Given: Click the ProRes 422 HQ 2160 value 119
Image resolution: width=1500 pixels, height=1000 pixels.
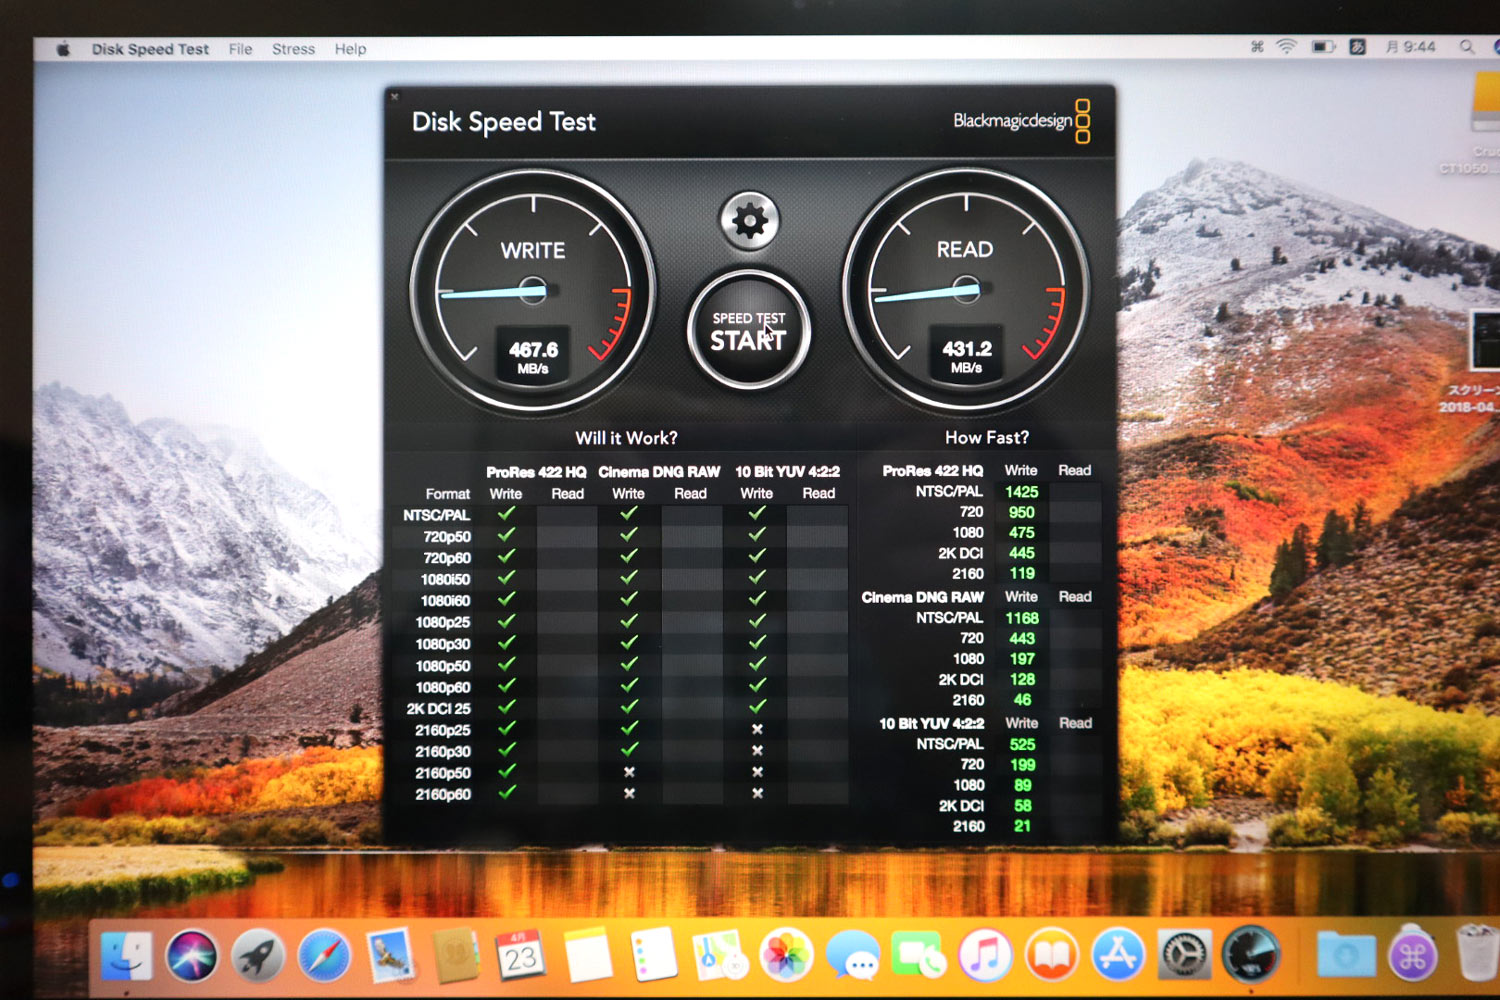Looking at the screenshot, I should 1022,573.
